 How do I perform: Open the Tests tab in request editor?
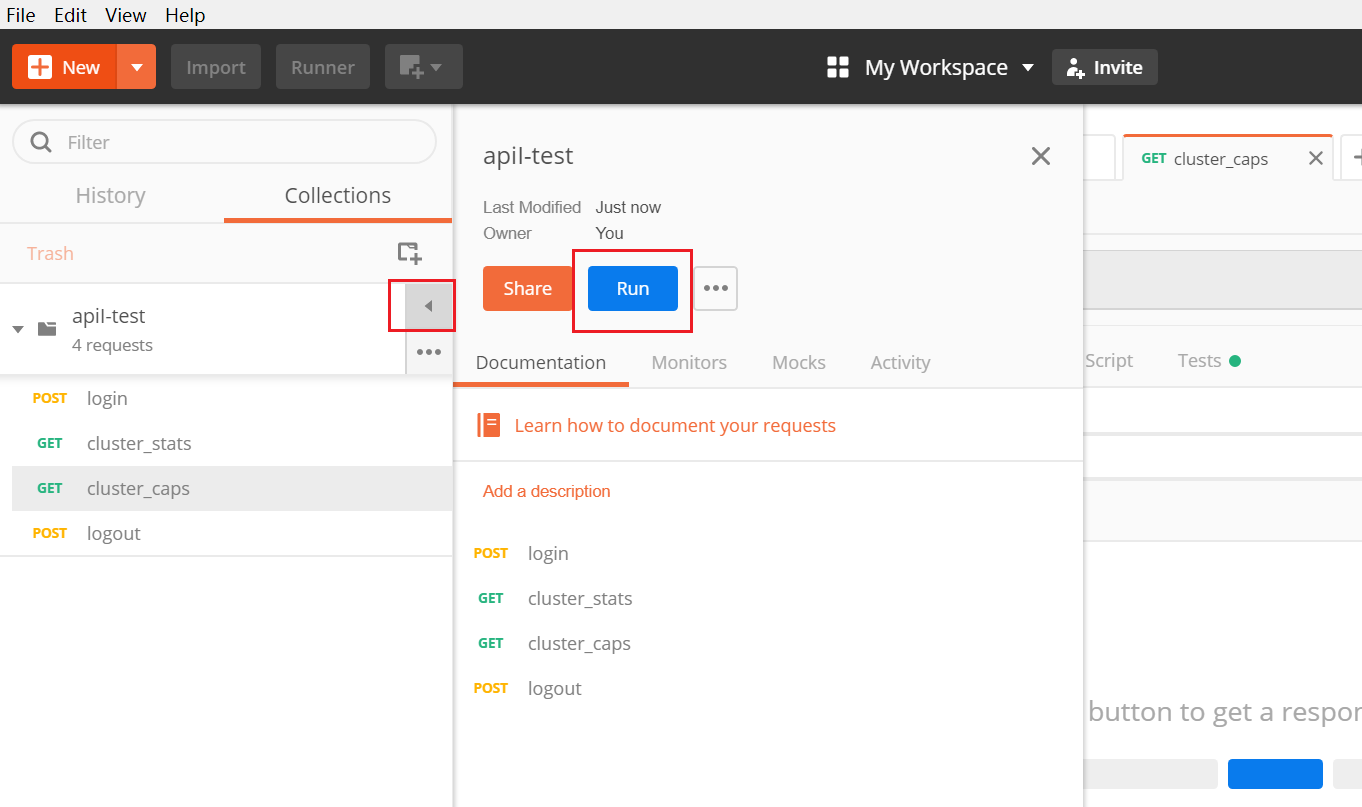[1209, 360]
